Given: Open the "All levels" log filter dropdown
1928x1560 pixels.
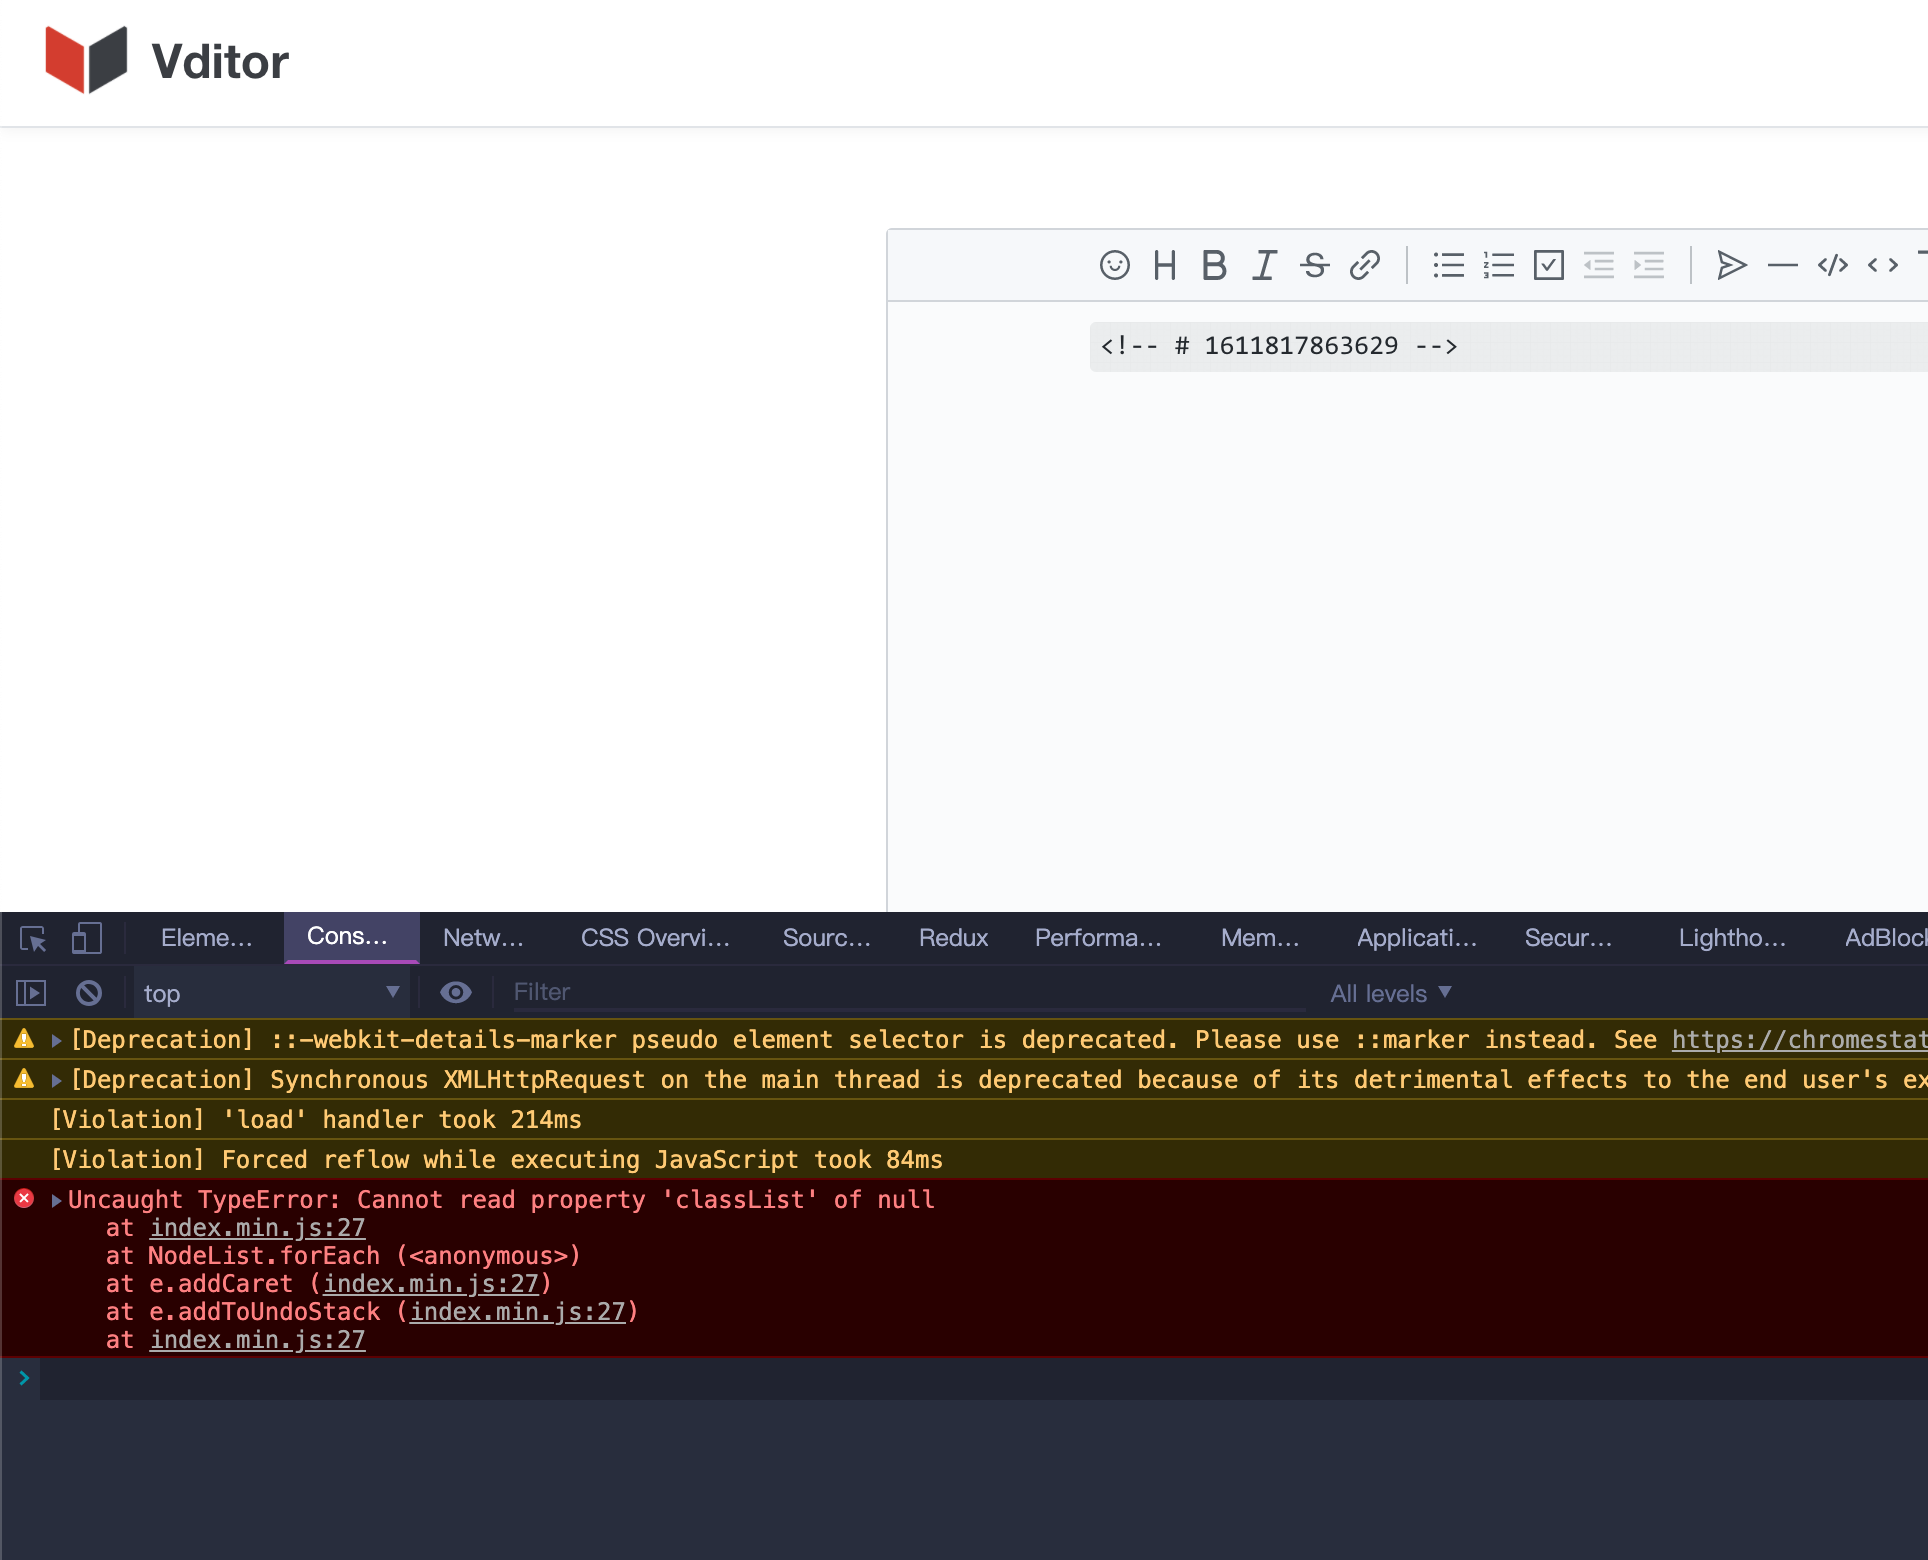Looking at the screenshot, I should tap(1390, 992).
